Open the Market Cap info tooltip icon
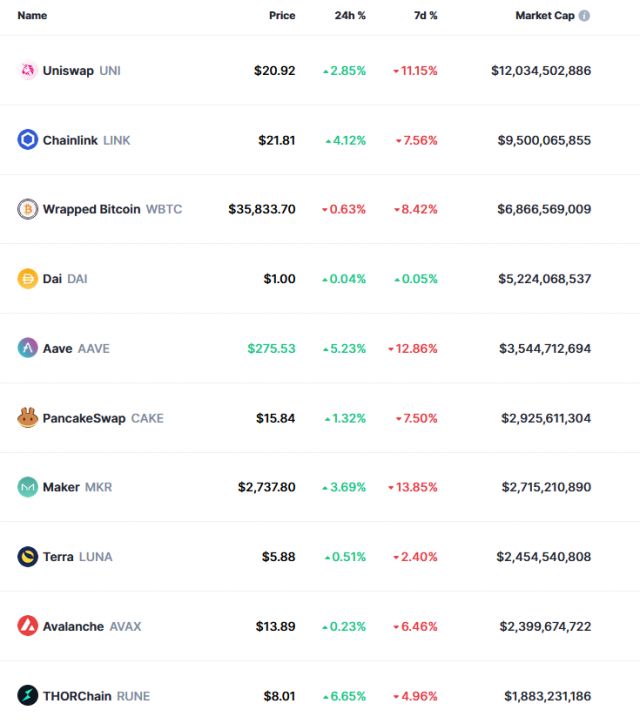Screen dimensions: 640x724 click(584, 16)
